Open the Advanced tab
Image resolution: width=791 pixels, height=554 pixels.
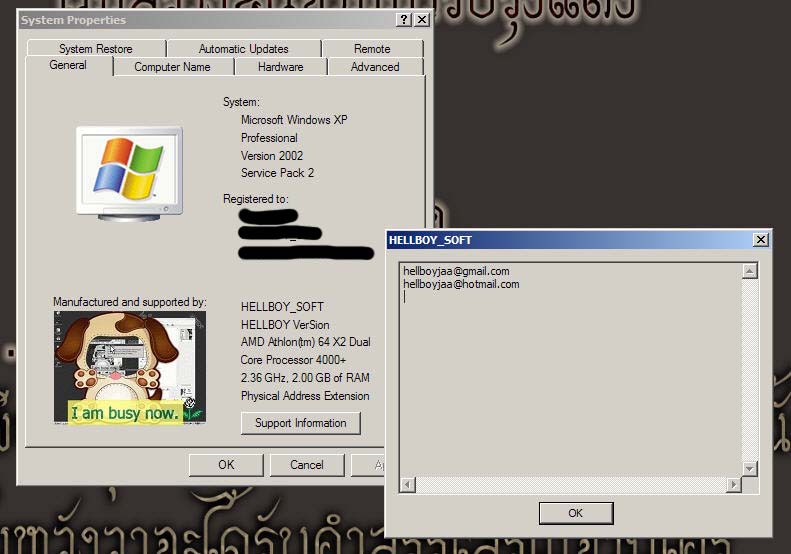tap(375, 67)
